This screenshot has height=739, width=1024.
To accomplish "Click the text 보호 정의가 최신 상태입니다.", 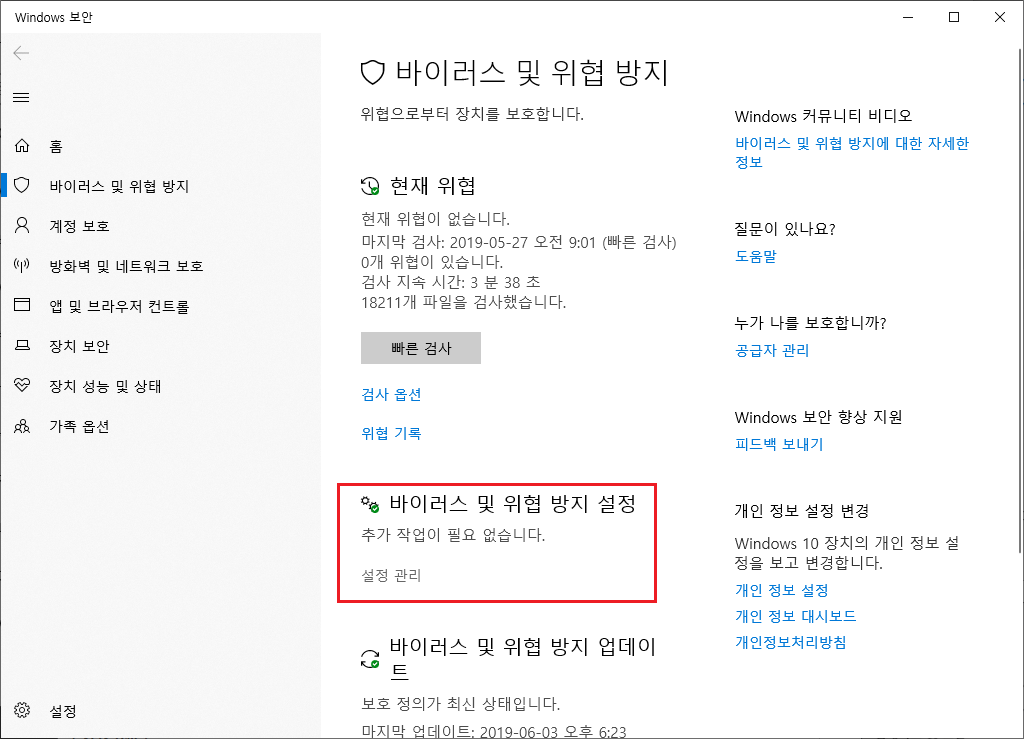I will [460, 704].
